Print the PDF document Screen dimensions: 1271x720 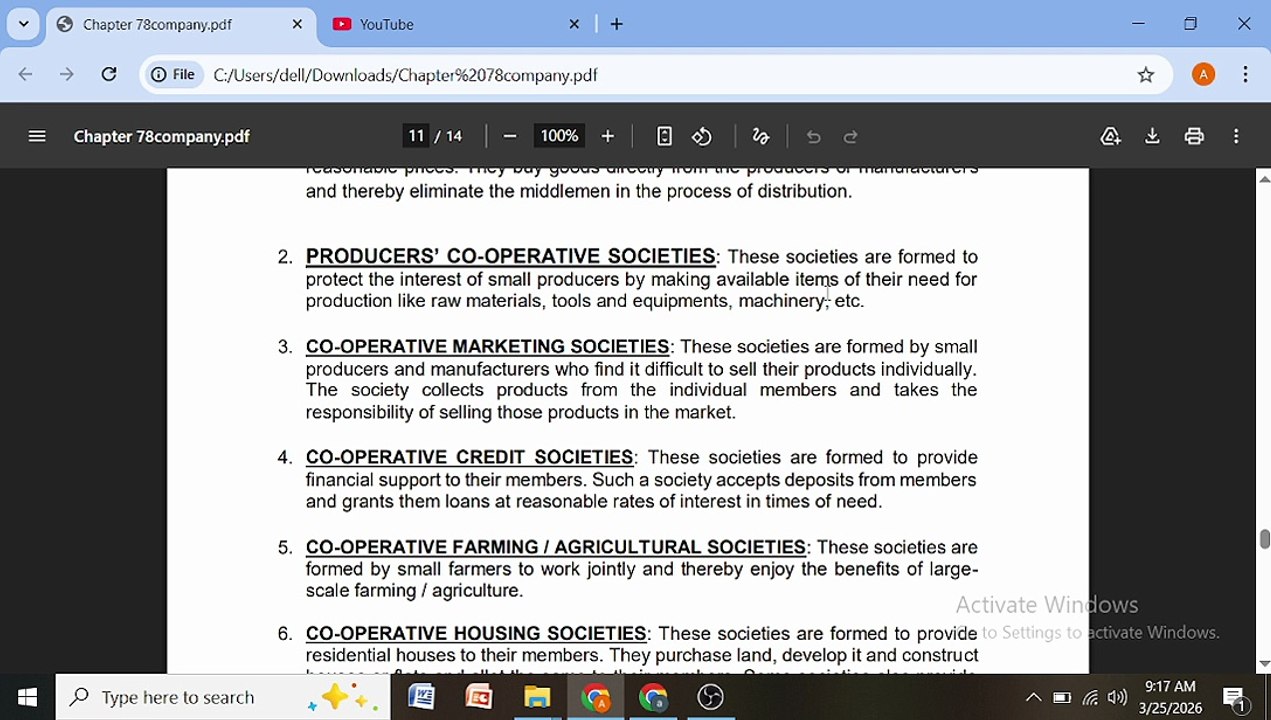pyautogui.click(x=1194, y=136)
